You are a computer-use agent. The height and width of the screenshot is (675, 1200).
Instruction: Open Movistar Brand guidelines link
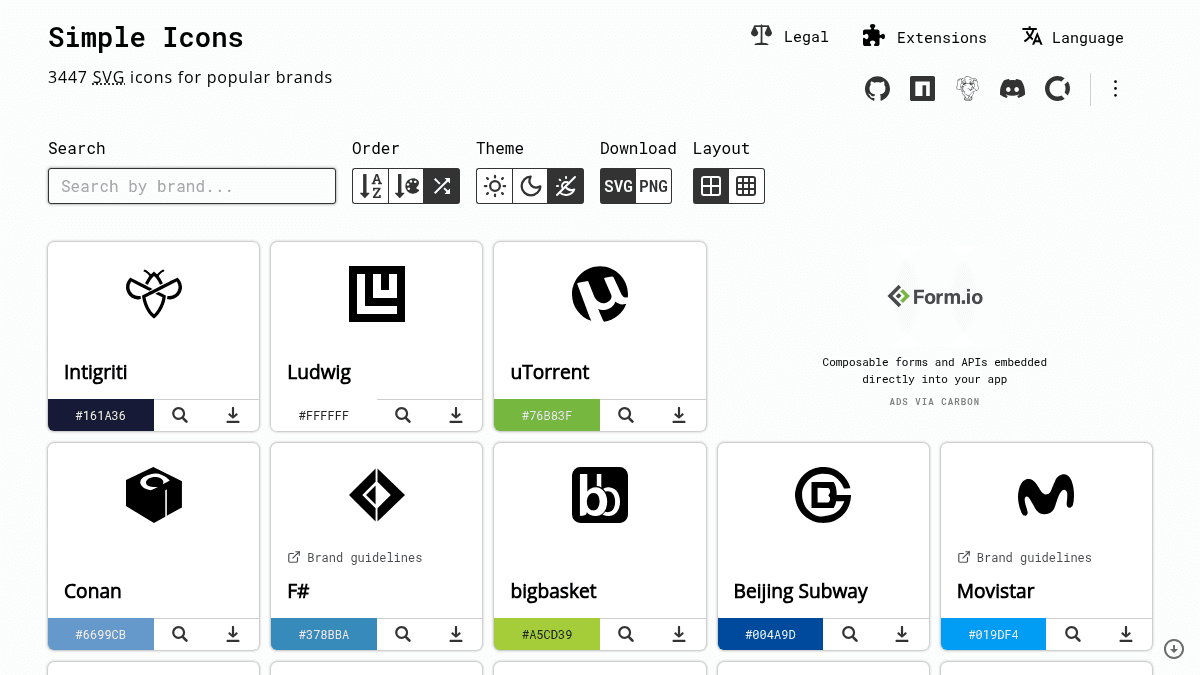(1024, 558)
